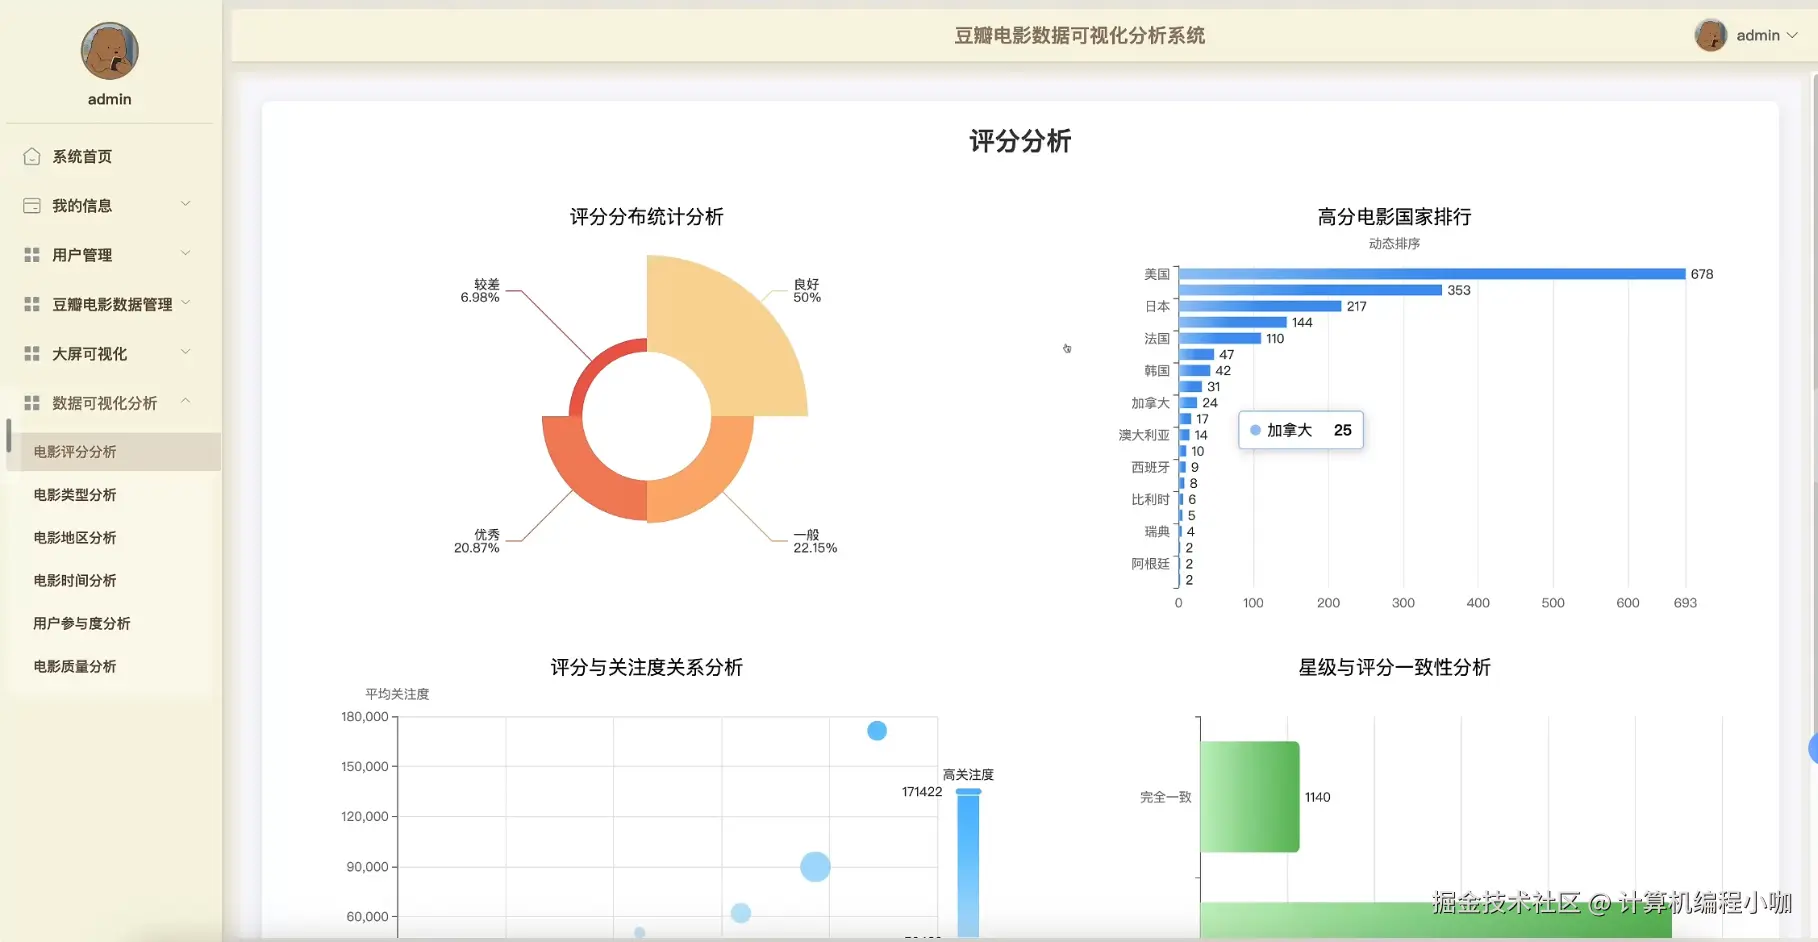Collapse the 数据可视化分析 section

coord(186,401)
